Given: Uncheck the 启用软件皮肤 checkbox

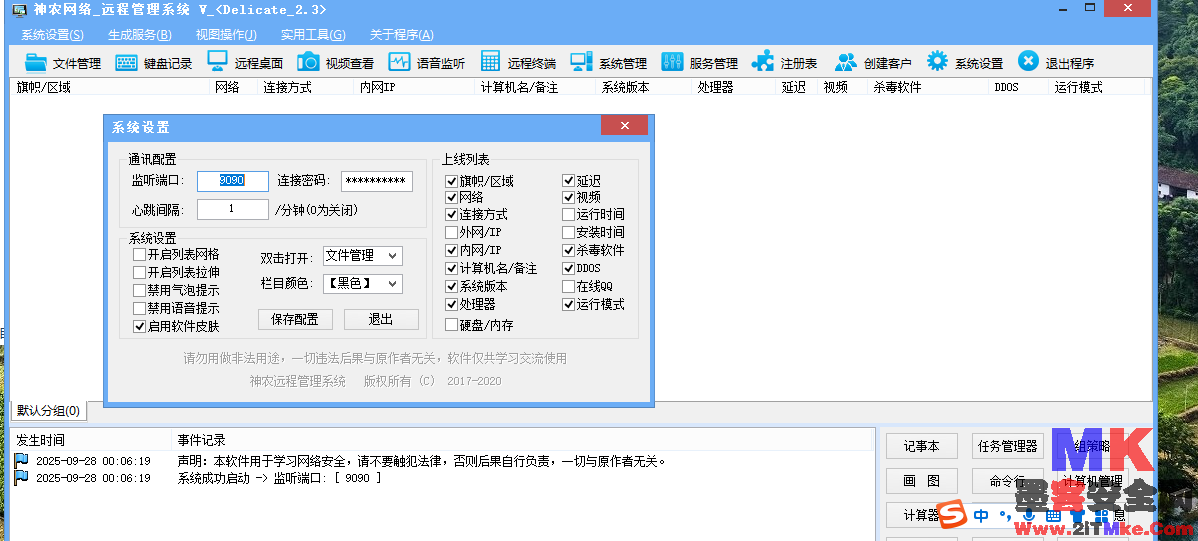Looking at the screenshot, I should 140,327.
